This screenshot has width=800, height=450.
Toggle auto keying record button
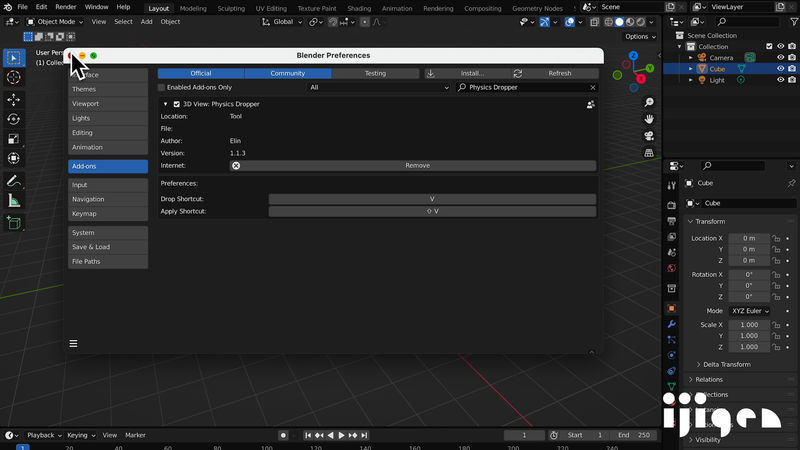283,435
